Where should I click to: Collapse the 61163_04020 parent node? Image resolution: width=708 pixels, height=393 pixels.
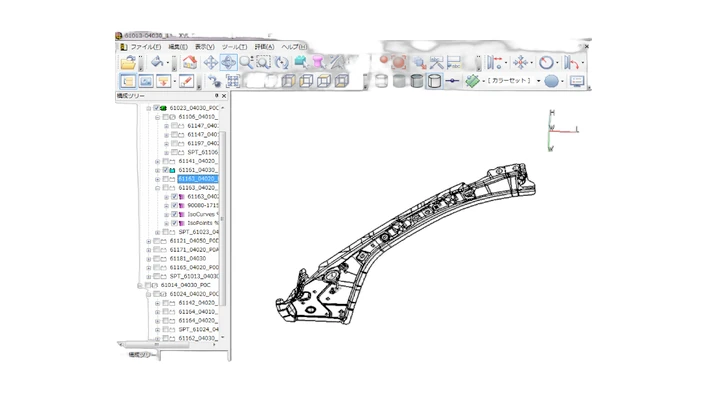(x=158, y=188)
